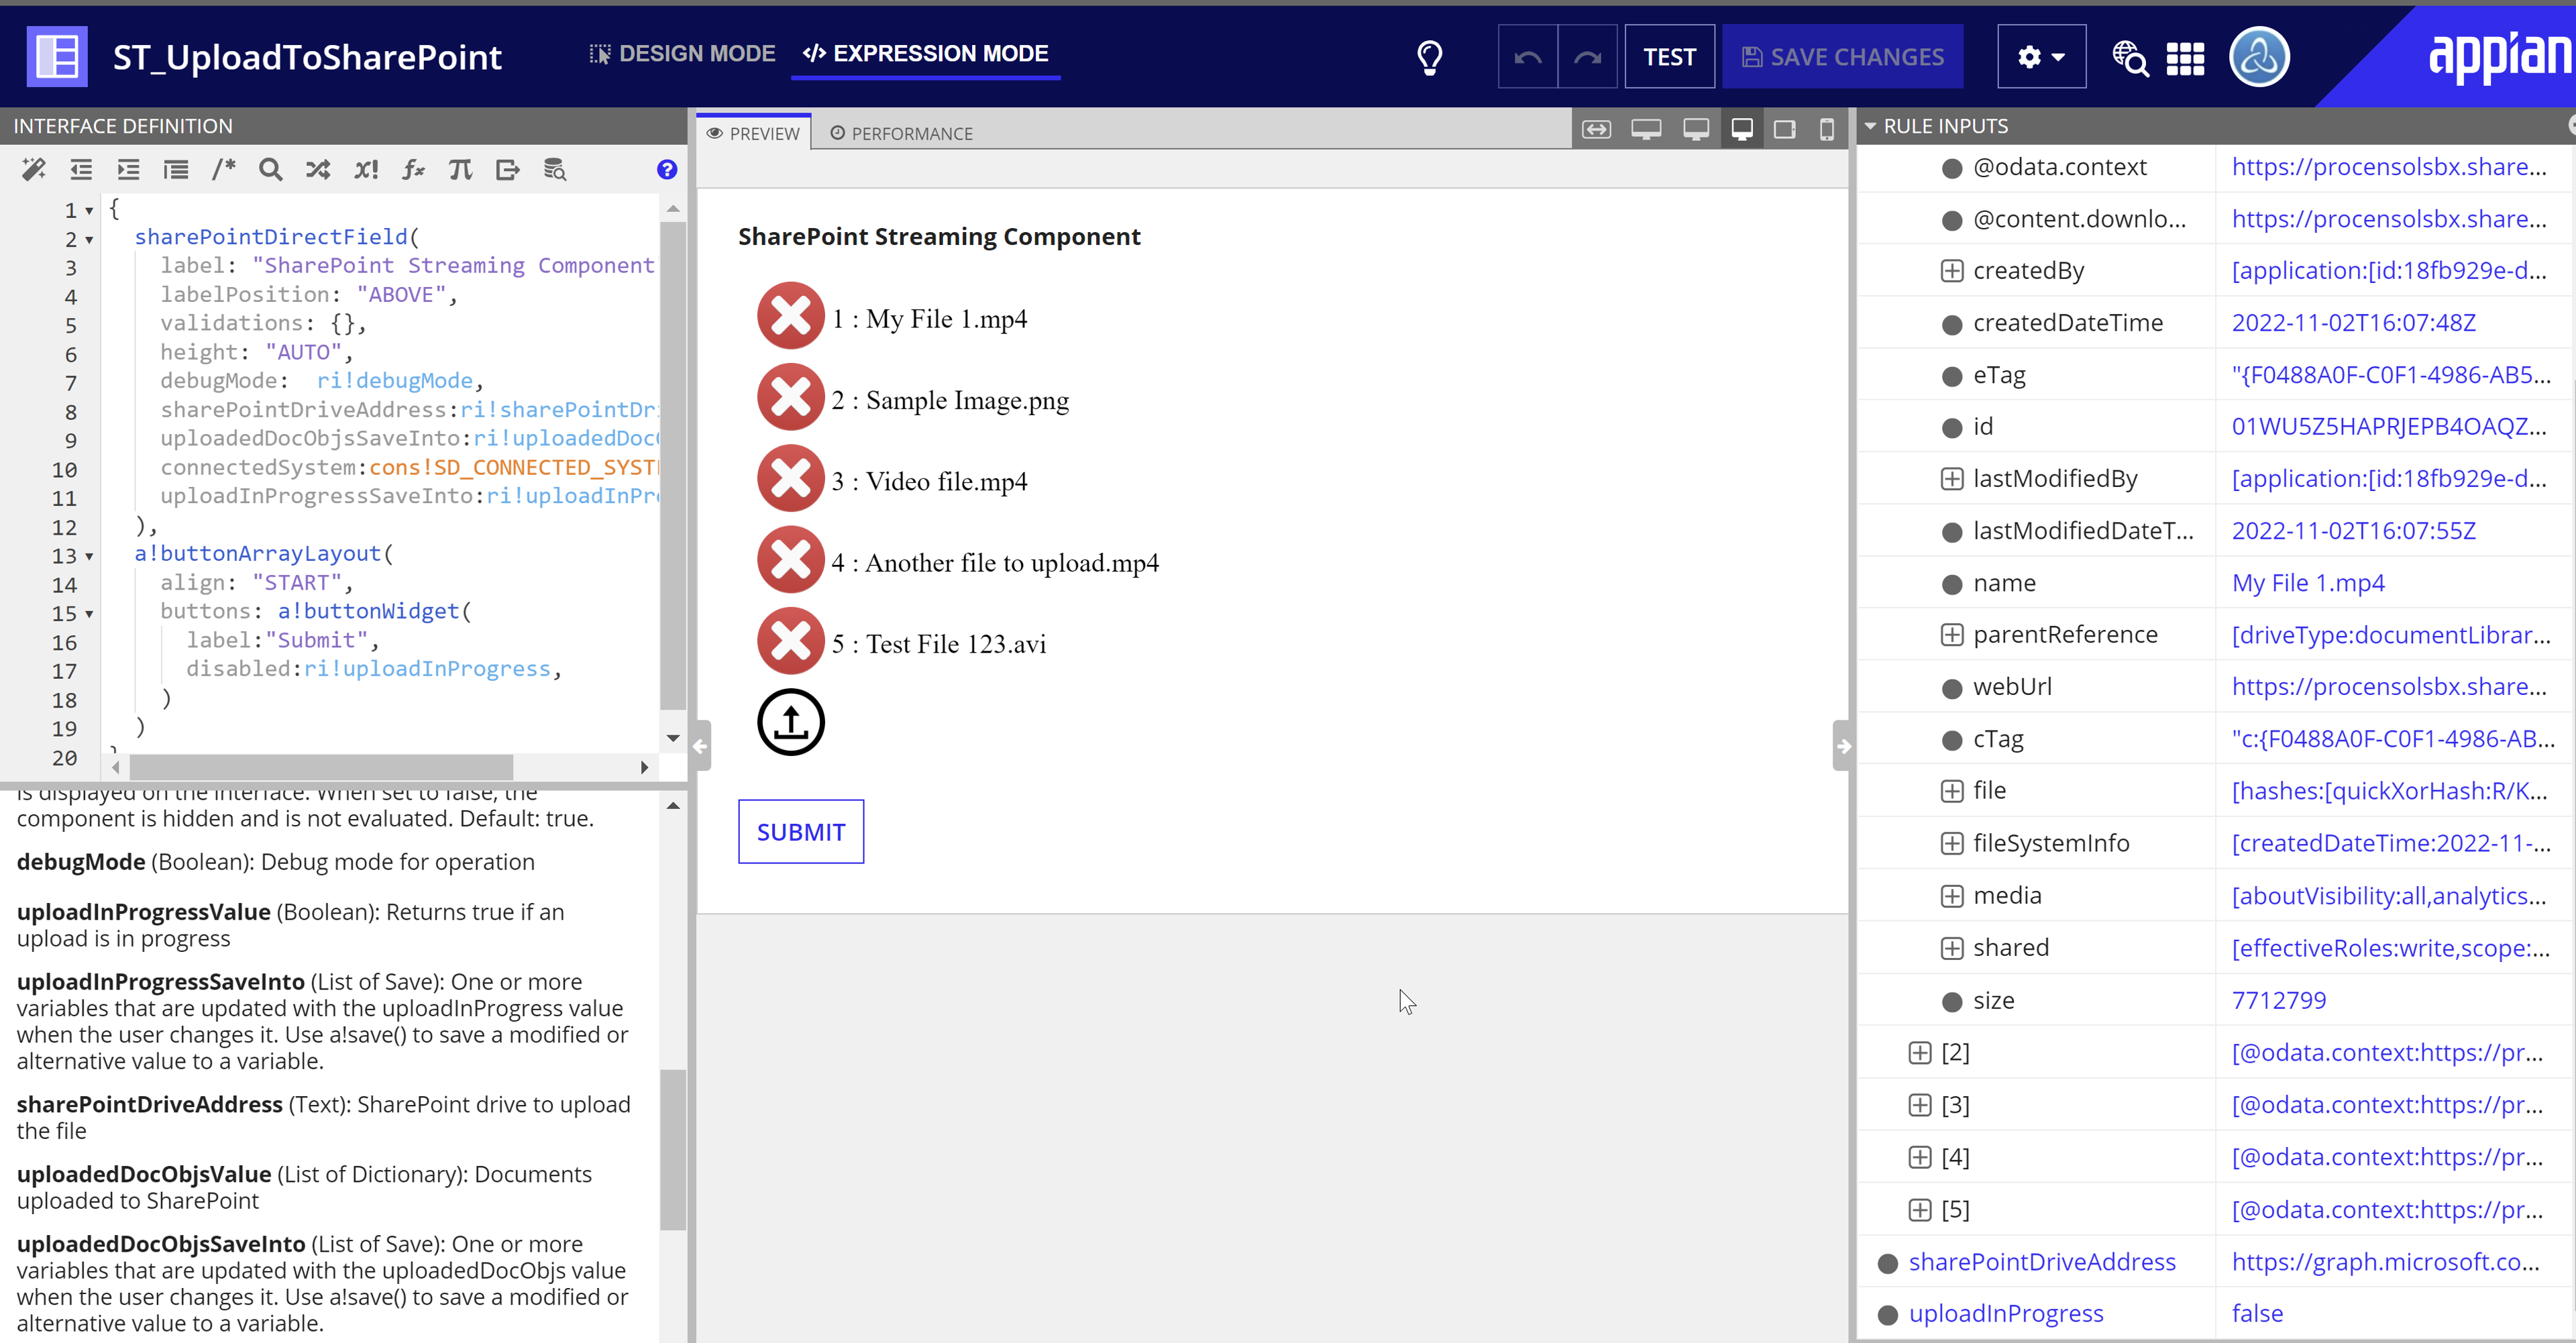Open the blue help question mark icon
The height and width of the screenshot is (1343, 2576).
(667, 169)
